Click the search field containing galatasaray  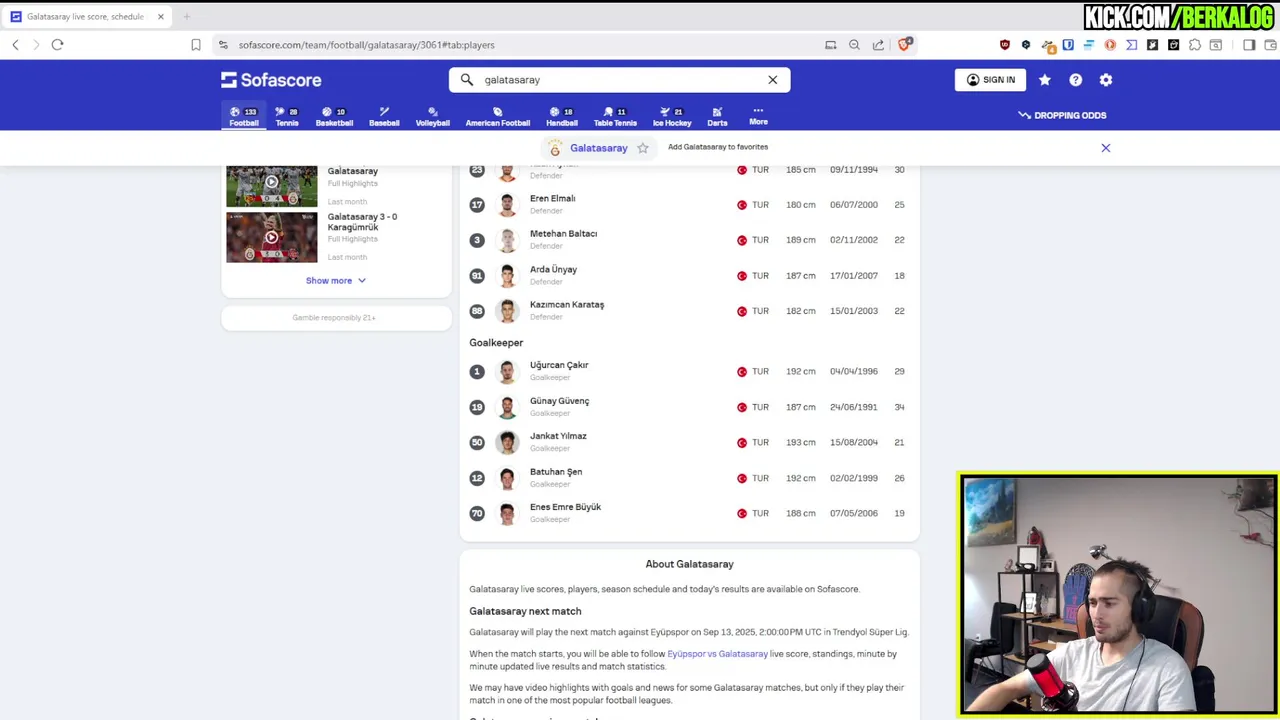coord(619,80)
